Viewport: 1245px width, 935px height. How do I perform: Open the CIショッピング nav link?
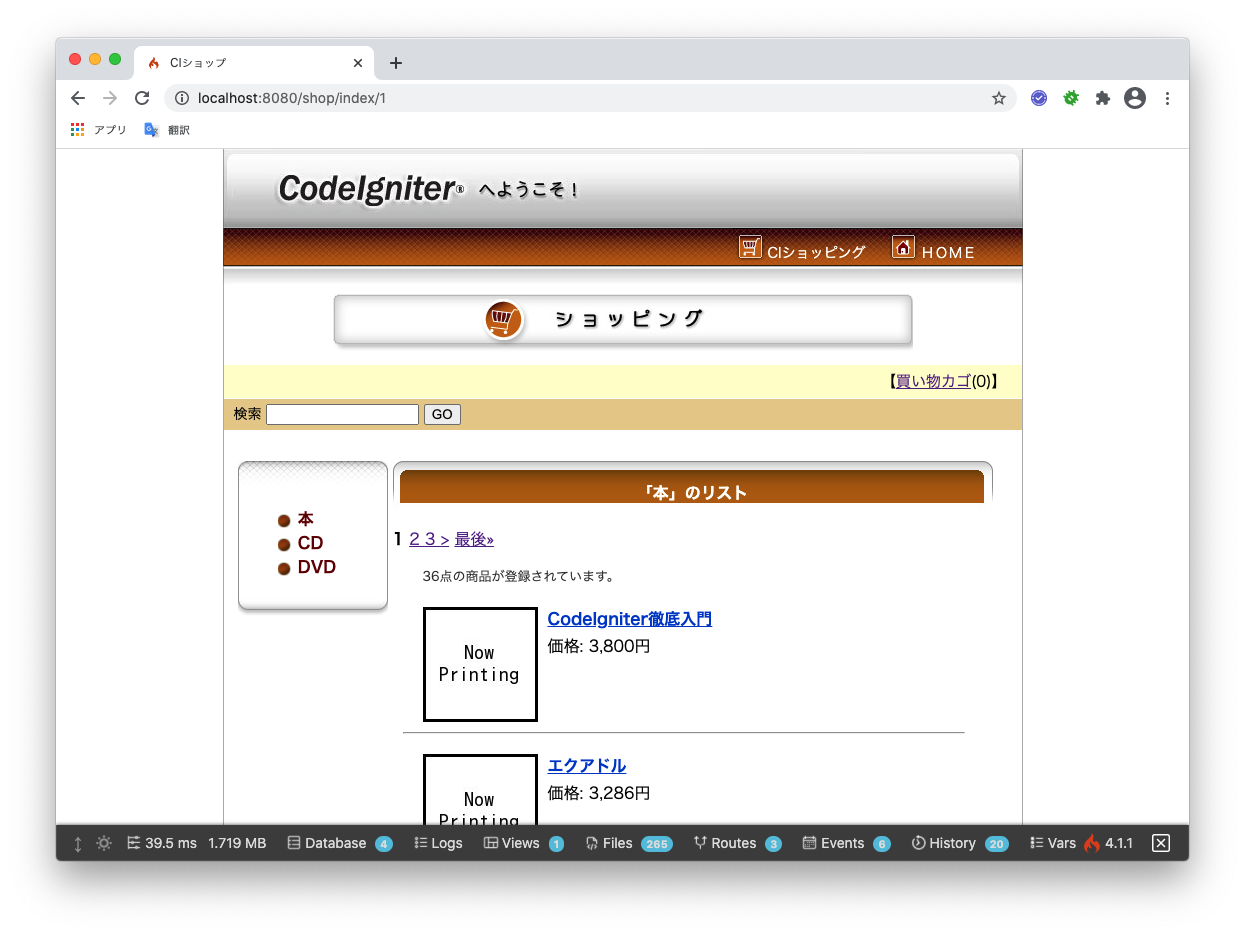click(x=802, y=248)
